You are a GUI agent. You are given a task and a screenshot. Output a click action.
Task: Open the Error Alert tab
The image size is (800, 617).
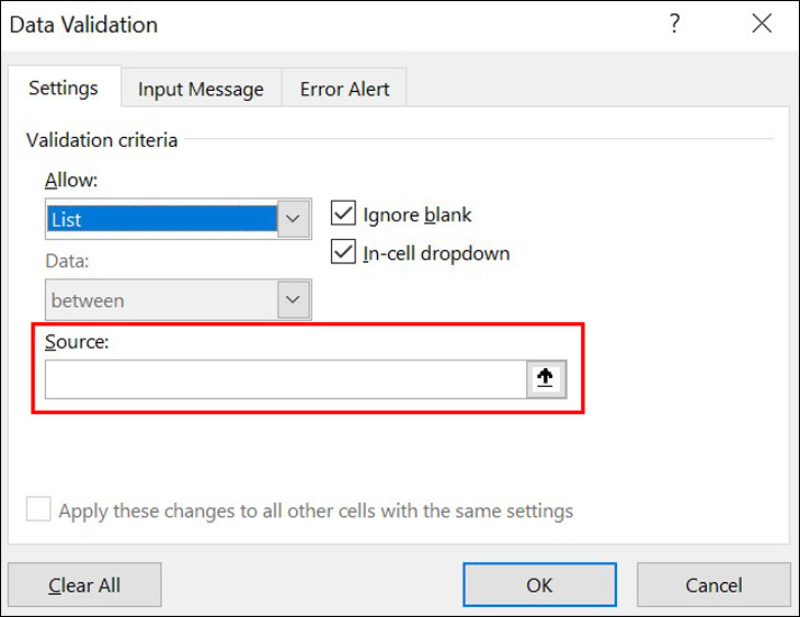[x=344, y=88]
